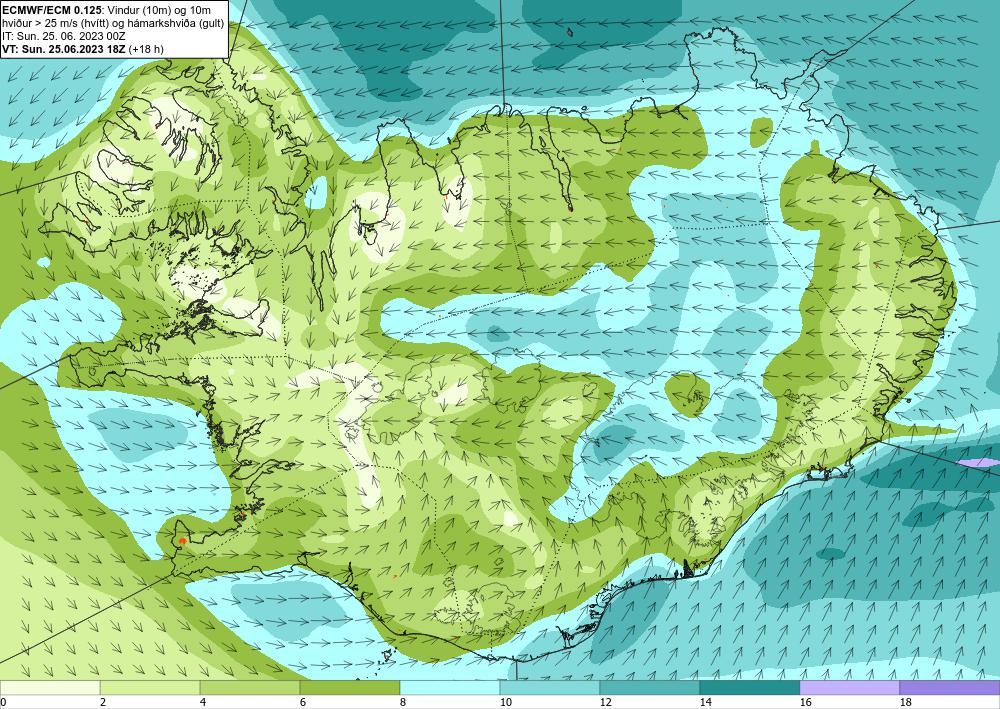Click the legend scale label "14"
Viewport: 1000px width, 709px height.
(x=705, y=703)
